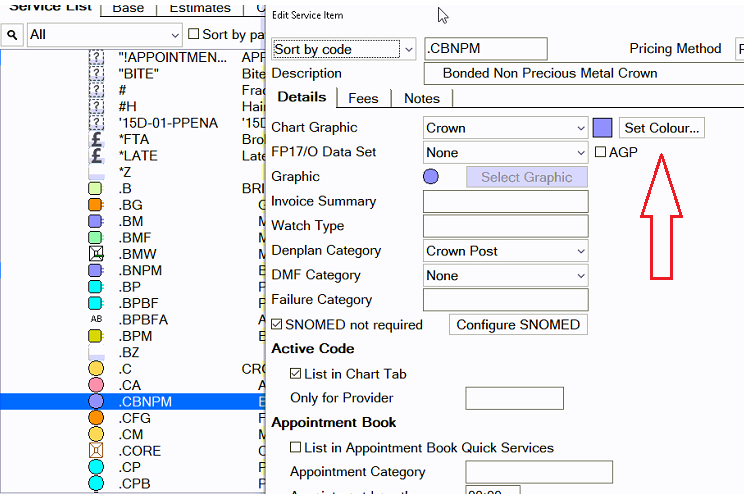Image resolution: width=744 pixels, height=496 pixels.
Task: Click the Appointment Category field
Action: coord(539,472)
